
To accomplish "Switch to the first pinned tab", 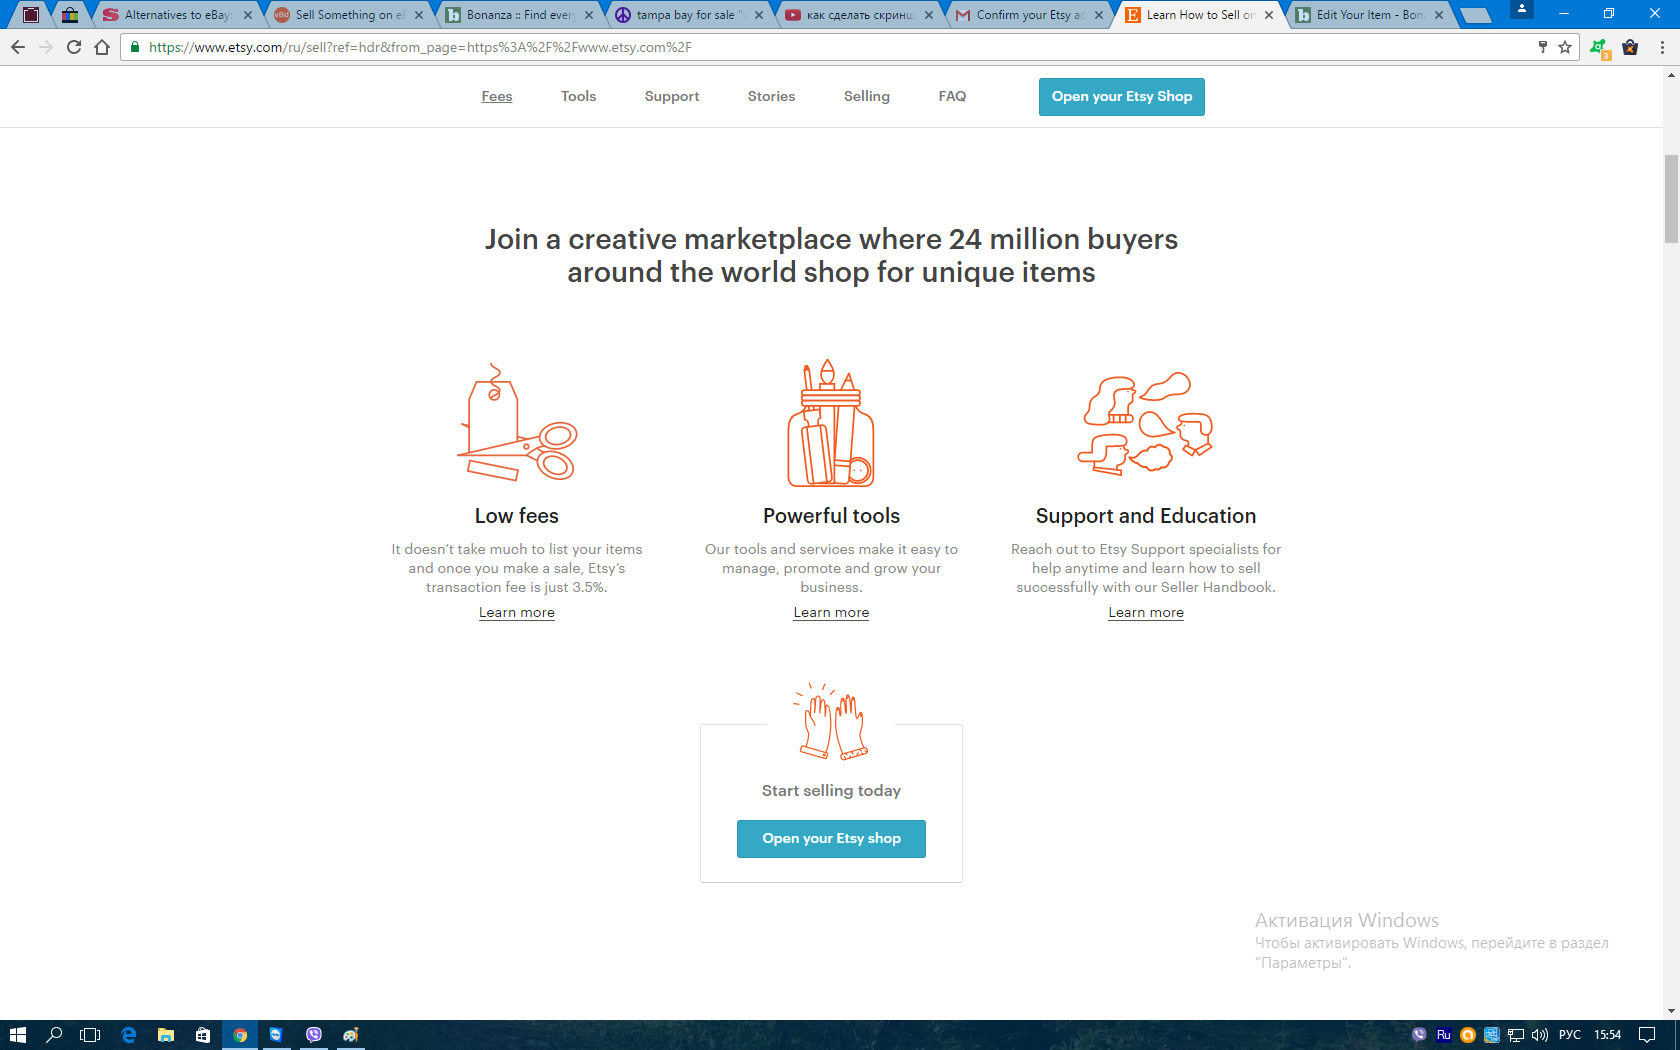I will [31, 15].
